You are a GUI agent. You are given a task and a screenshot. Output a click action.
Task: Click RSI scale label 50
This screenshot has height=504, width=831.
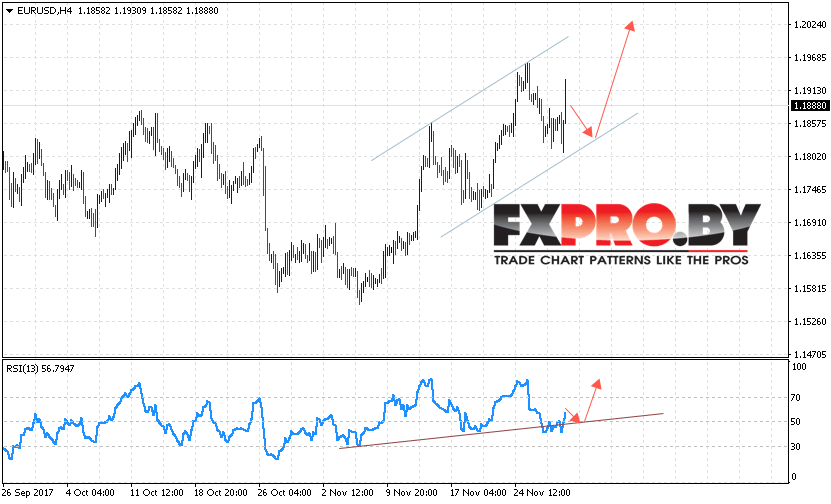point(795,422)
